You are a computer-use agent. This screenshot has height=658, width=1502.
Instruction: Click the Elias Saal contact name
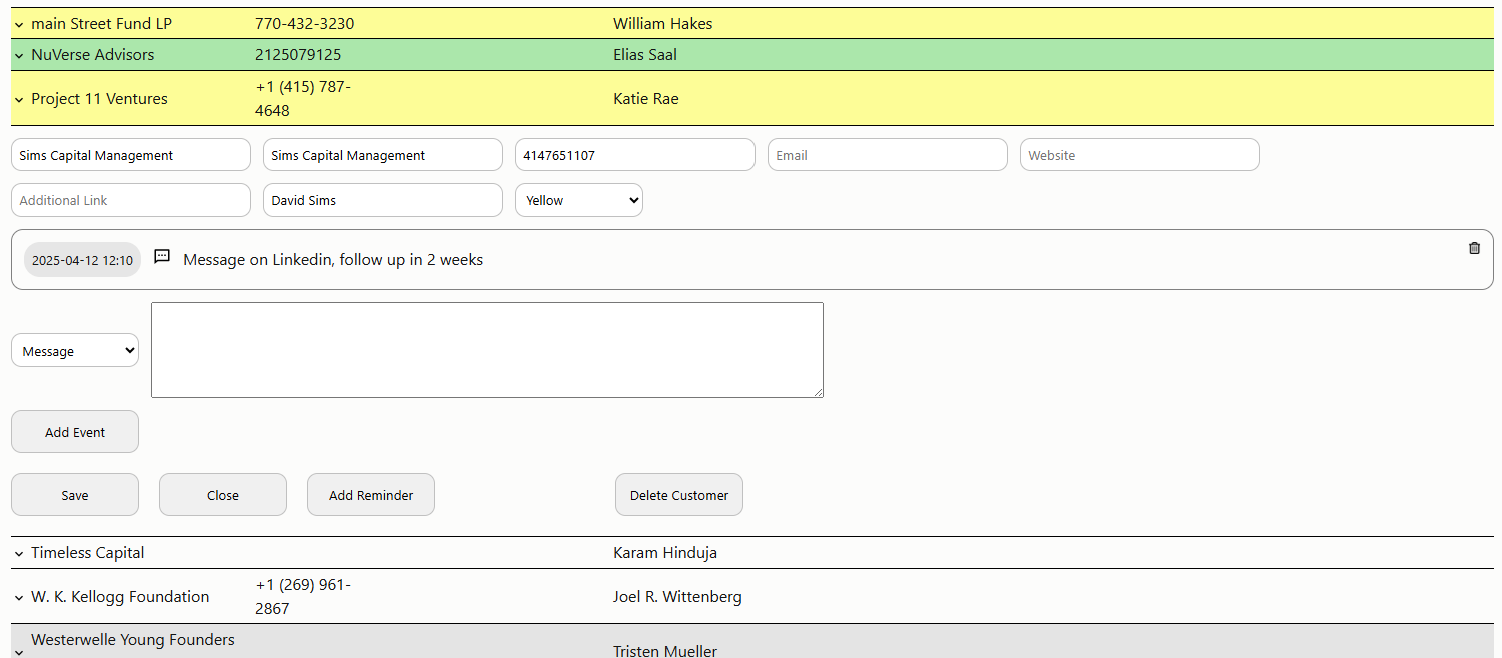point(645,55)
